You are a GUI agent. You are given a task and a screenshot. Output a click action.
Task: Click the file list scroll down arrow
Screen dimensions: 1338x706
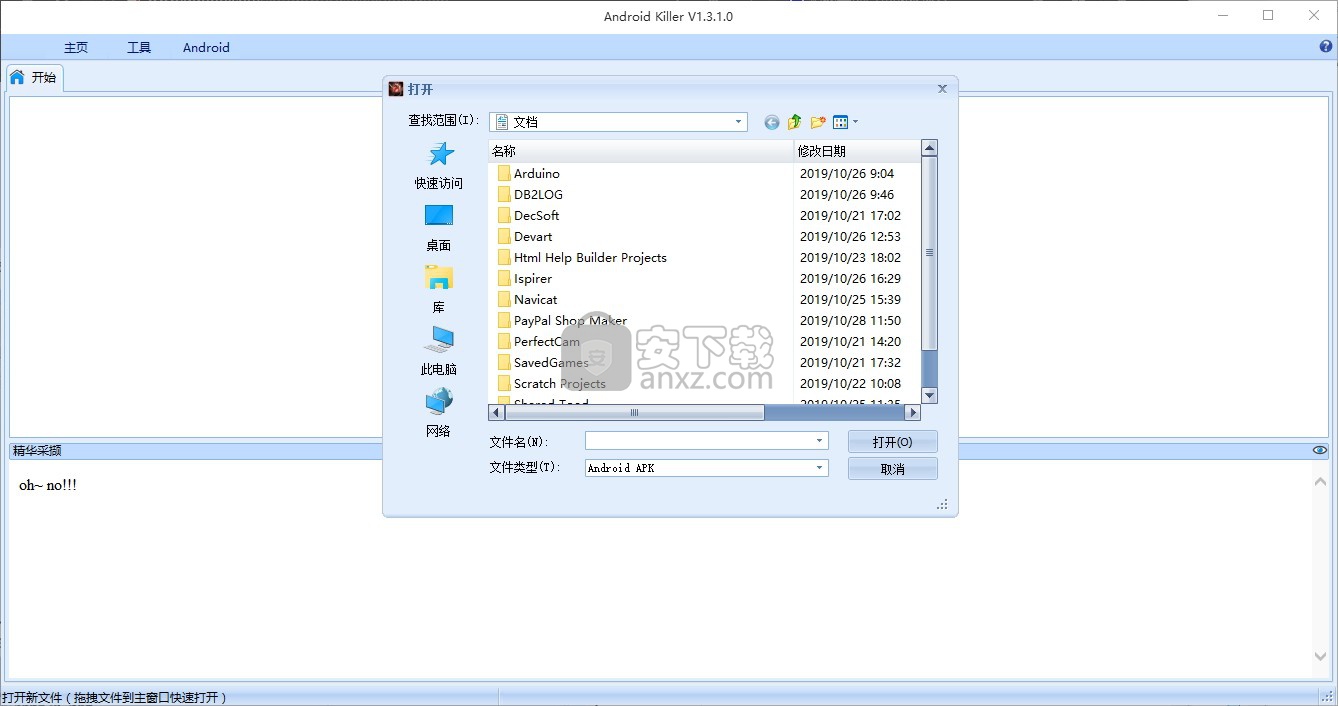tap(929, 396)
